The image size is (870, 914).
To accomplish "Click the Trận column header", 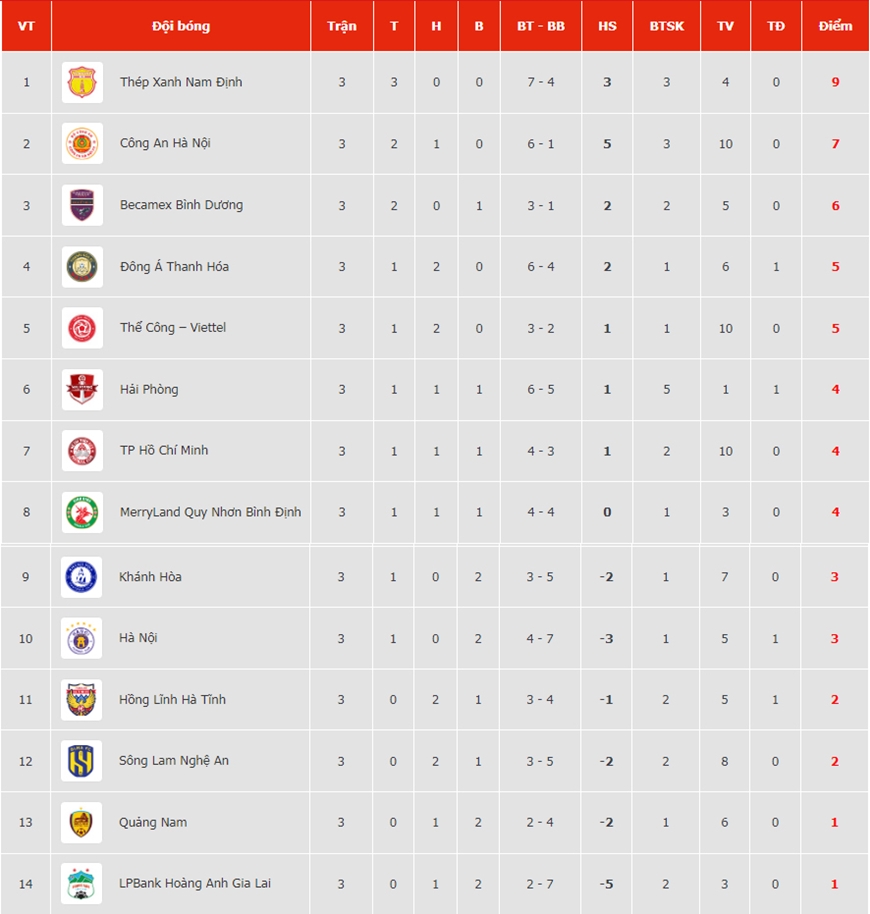I will pos(341,26).
